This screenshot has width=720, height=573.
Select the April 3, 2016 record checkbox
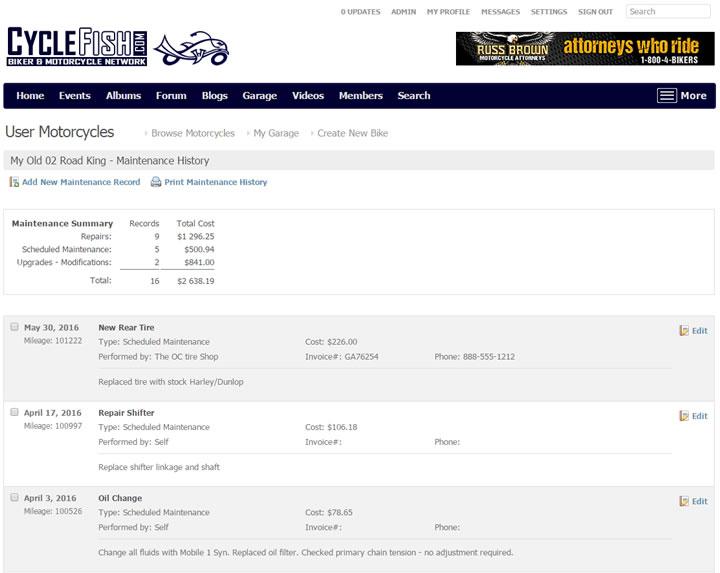pos(14,497)
